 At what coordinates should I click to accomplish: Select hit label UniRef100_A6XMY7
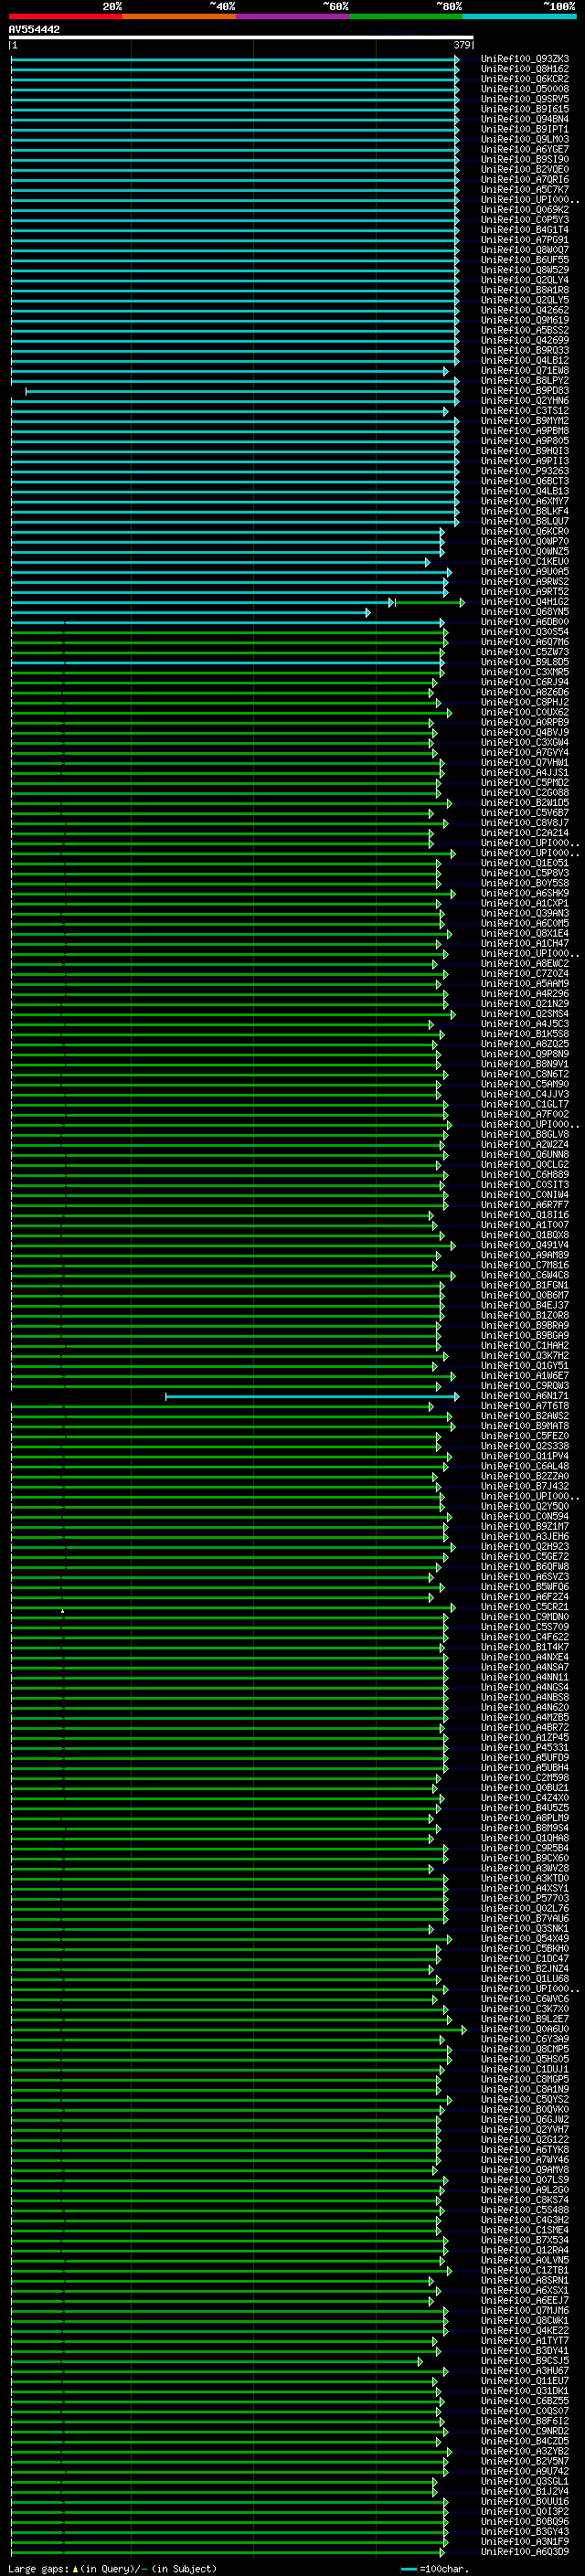(525, 501)
